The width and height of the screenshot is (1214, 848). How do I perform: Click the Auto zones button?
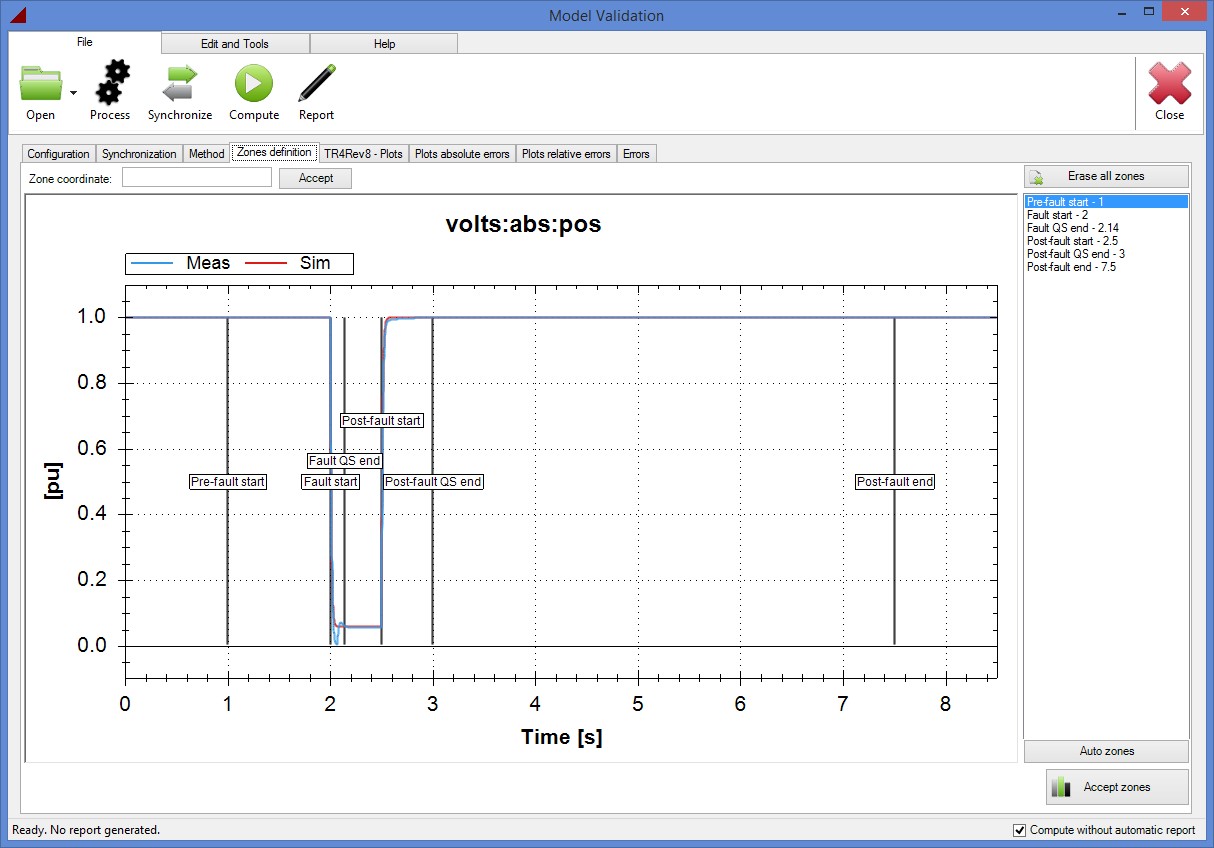1106,751
